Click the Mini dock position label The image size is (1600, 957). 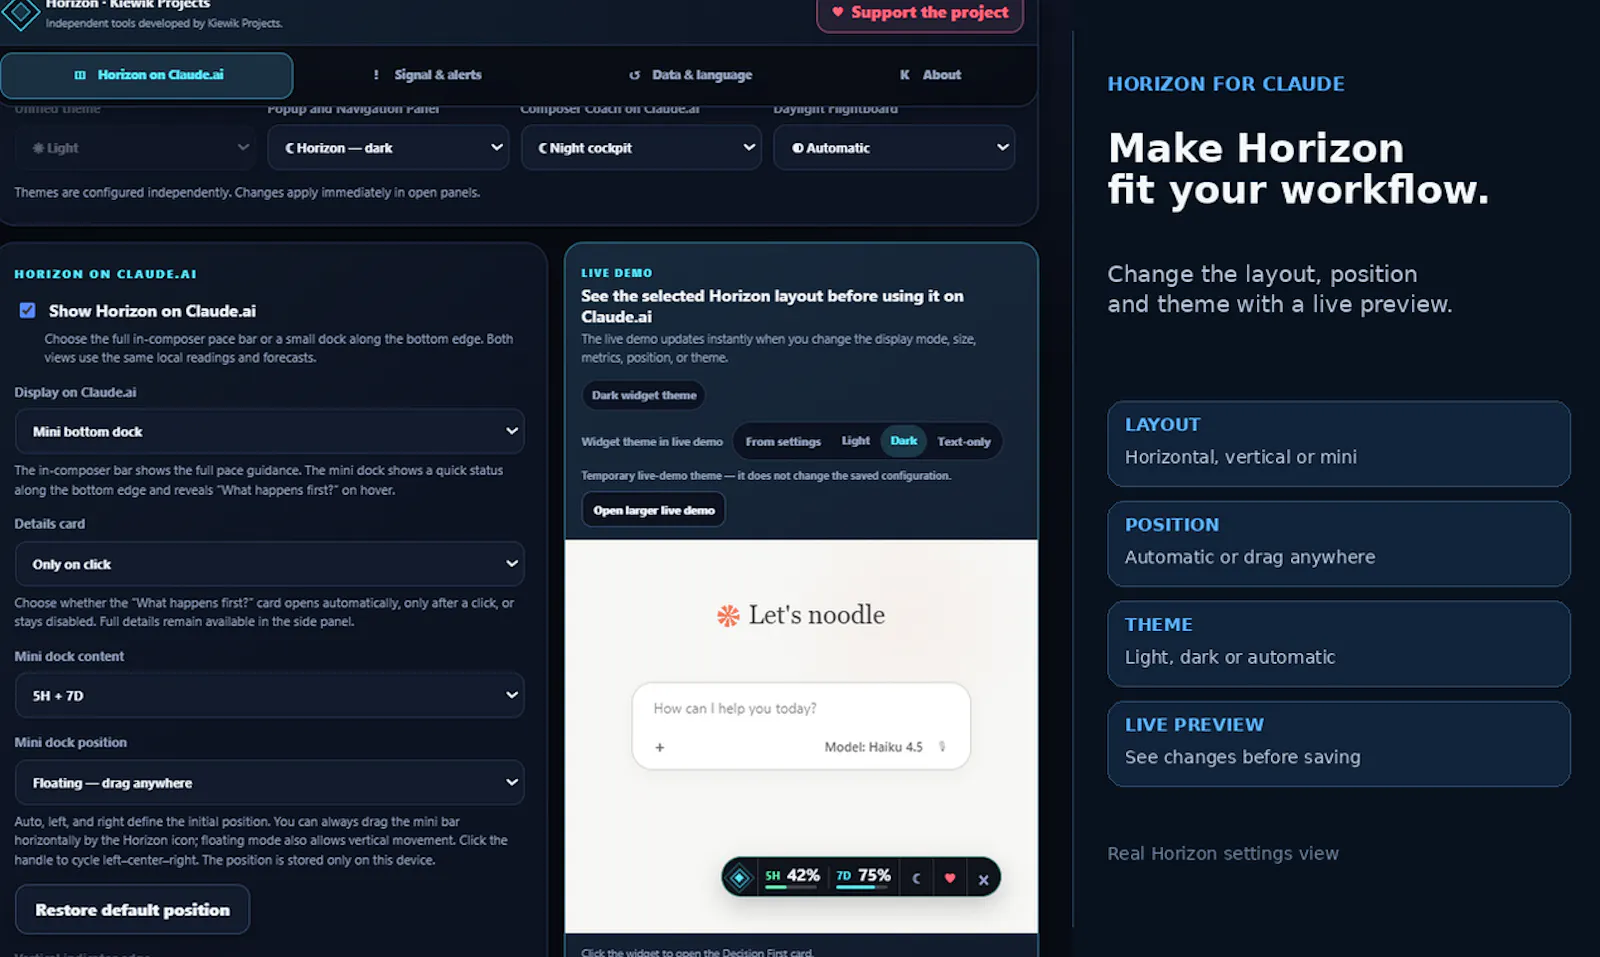point(71,742)
